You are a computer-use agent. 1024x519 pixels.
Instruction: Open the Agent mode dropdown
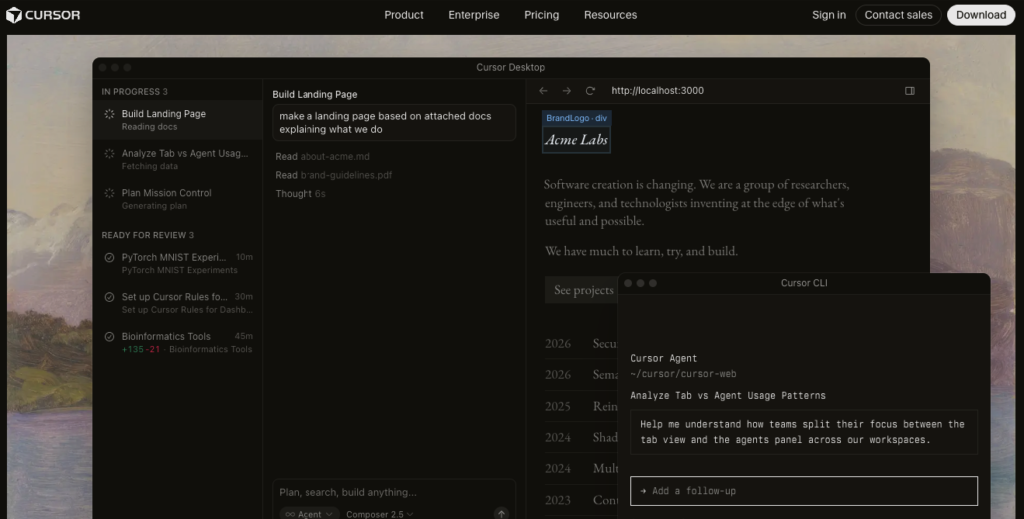coord(310,514)
